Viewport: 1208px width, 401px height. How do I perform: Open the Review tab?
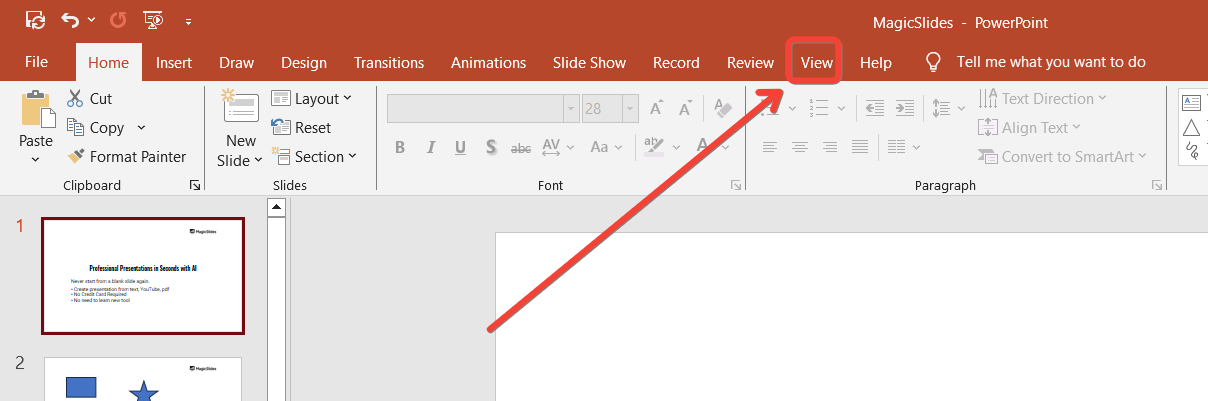tap(750, 62)
